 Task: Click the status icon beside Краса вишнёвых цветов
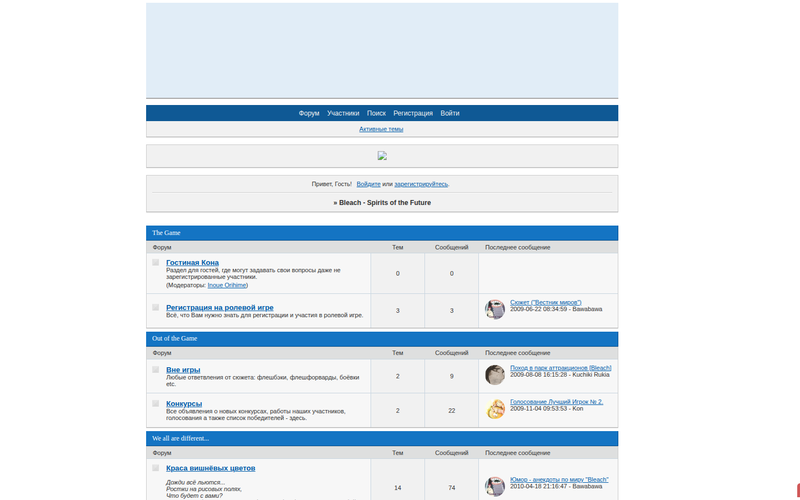click(156, 468)
